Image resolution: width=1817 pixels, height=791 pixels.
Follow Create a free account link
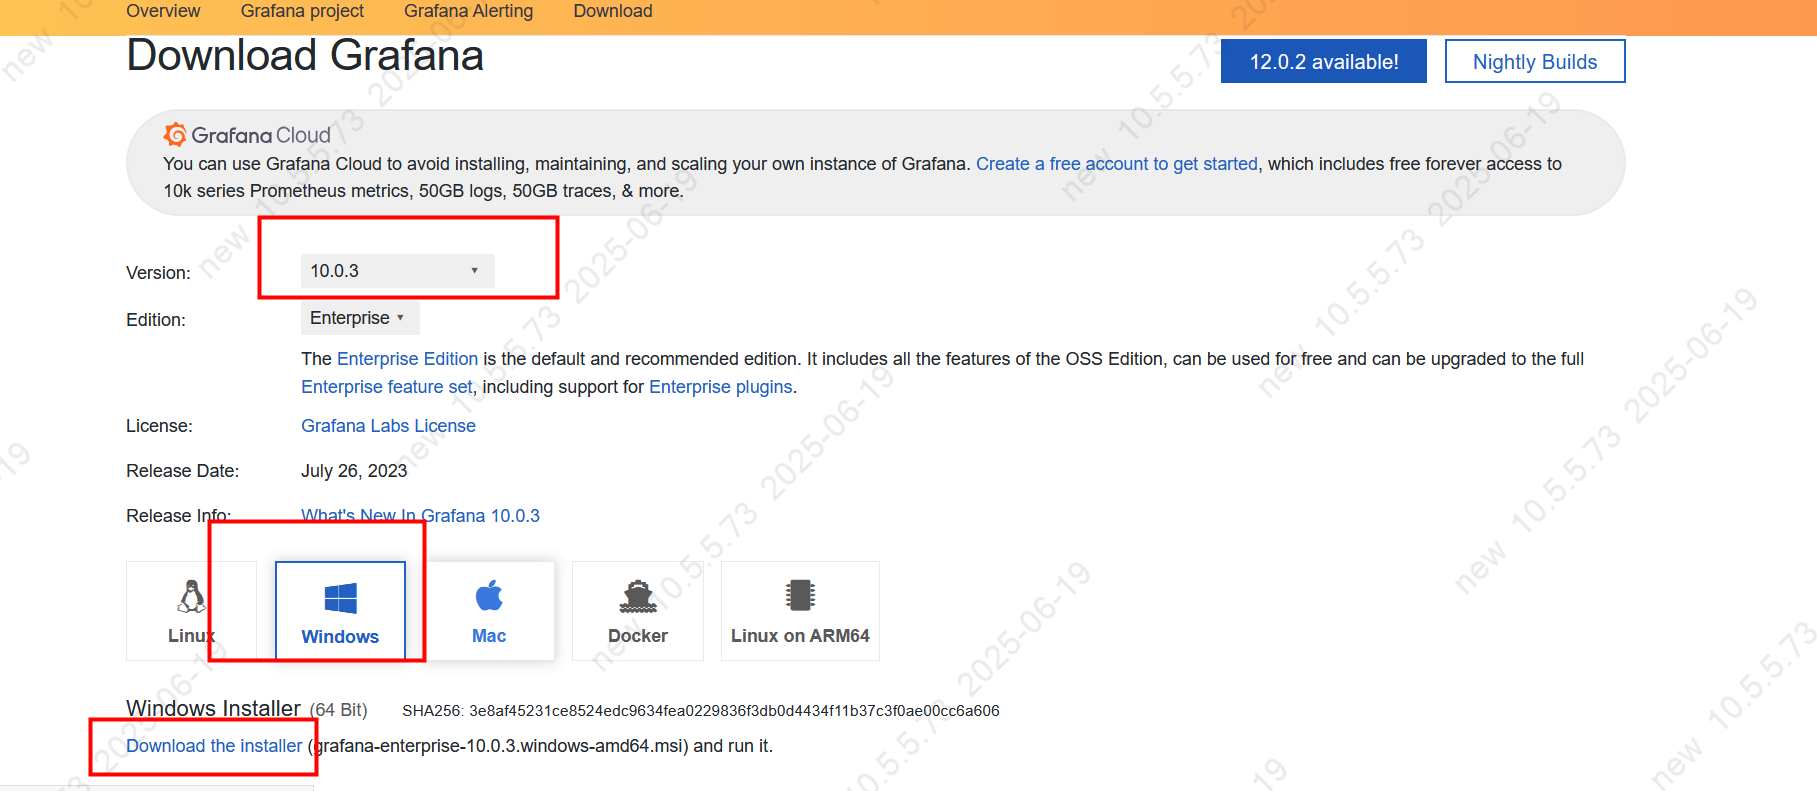(x=1117, y=164)
